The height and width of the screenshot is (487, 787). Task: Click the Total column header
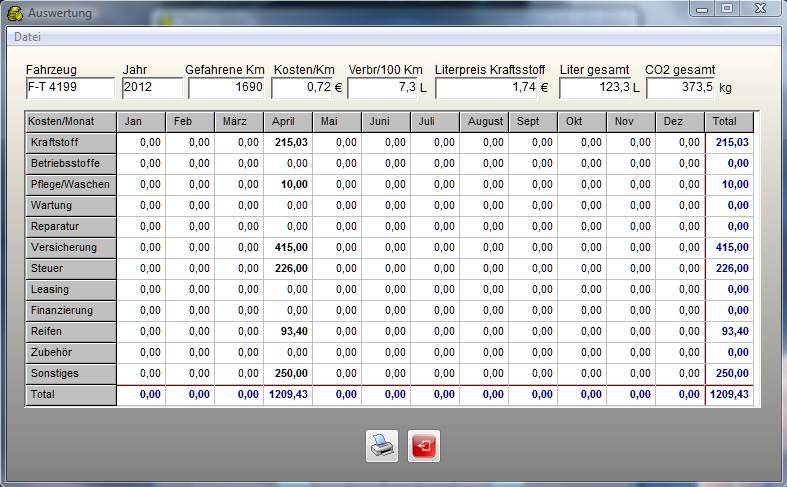[729, 122]
